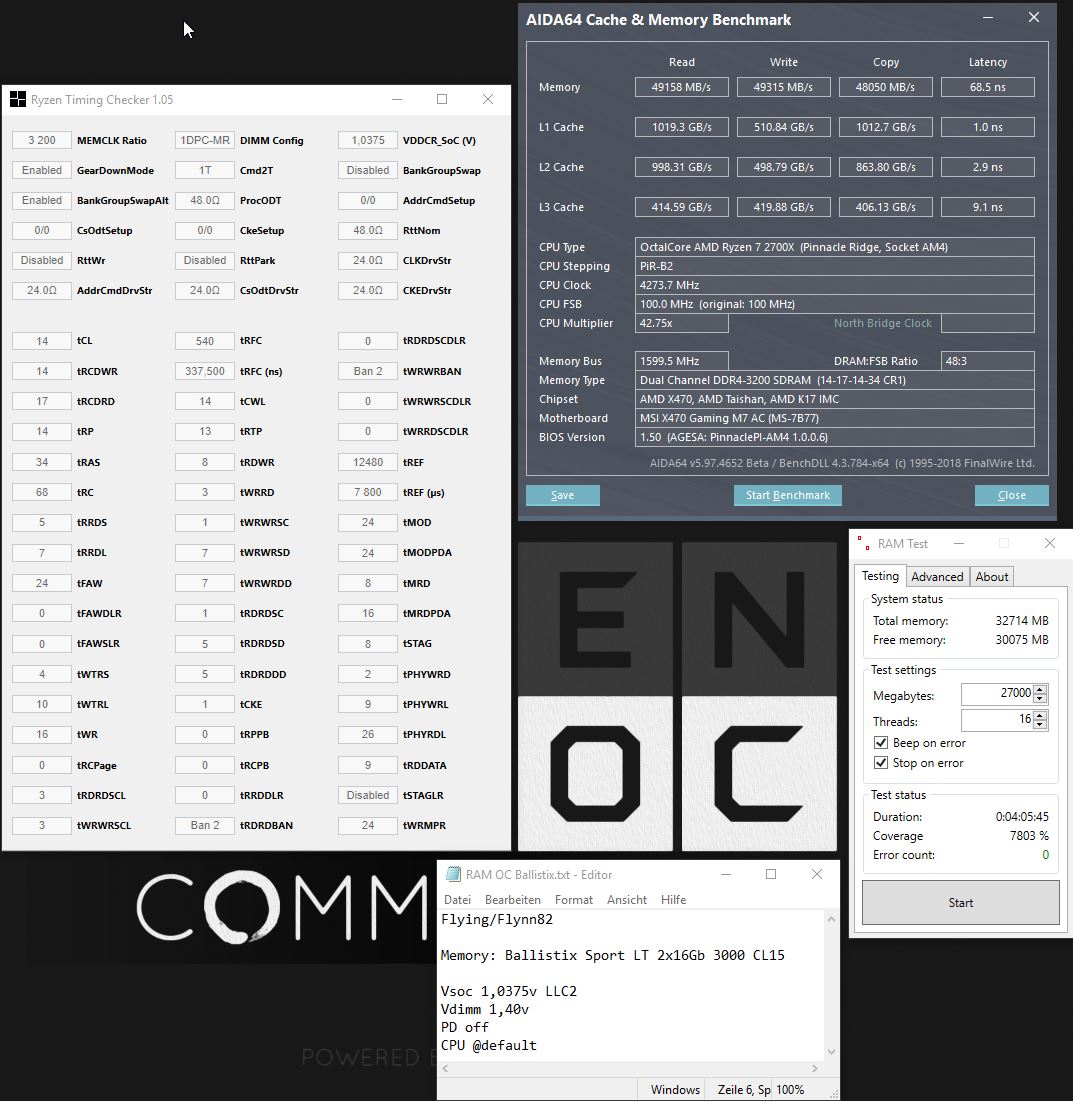Image resolution: width=1073 pixels, height=1101 pixels.
Task: Click the 'Vdimm 1,40v' text line
Action: coord(485,1009)
